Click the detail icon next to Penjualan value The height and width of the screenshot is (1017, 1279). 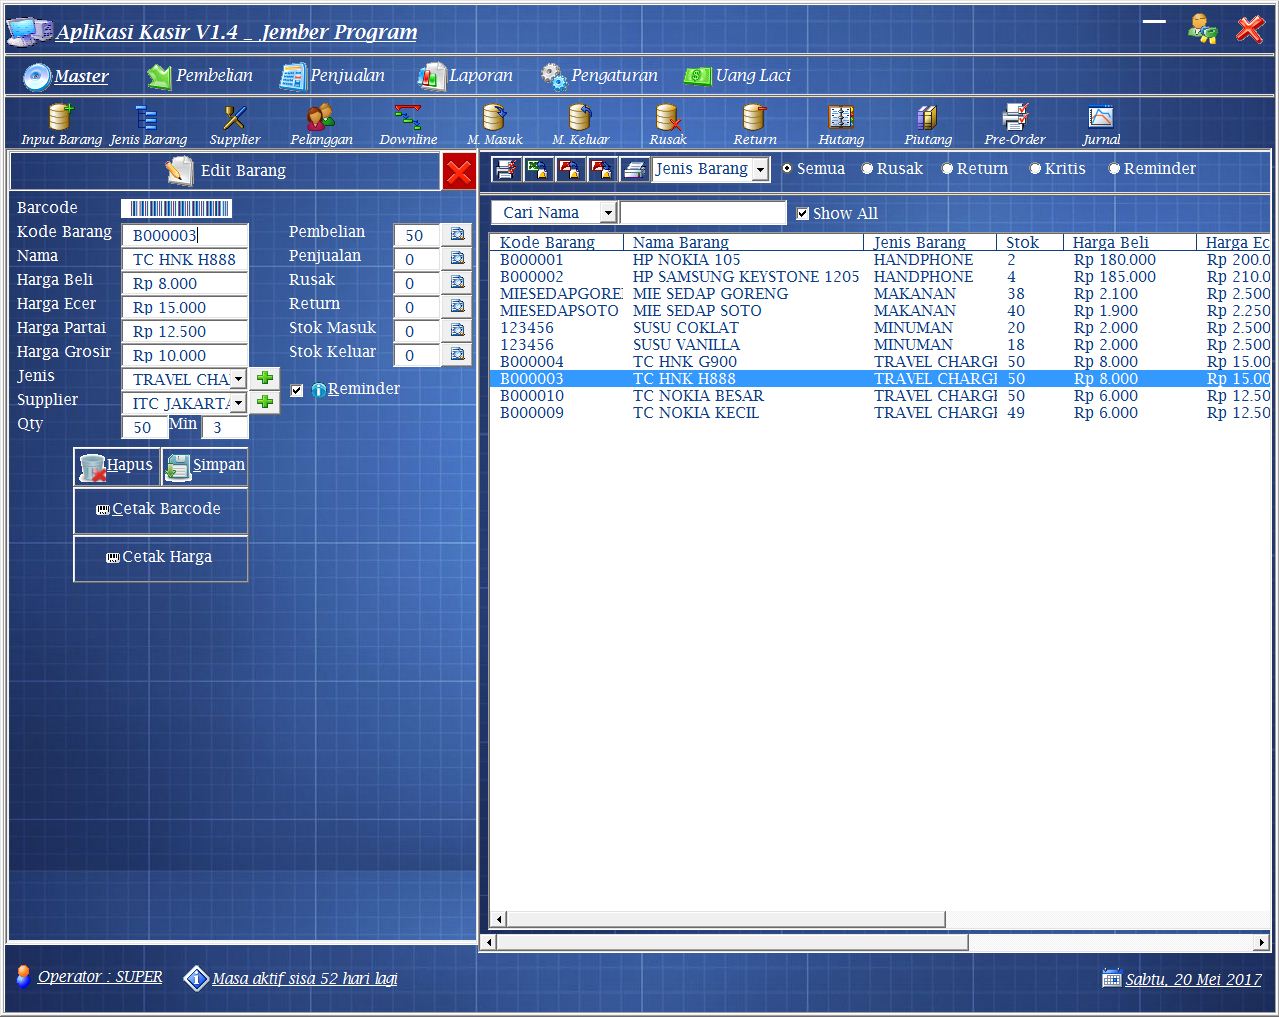pos(457,258)
